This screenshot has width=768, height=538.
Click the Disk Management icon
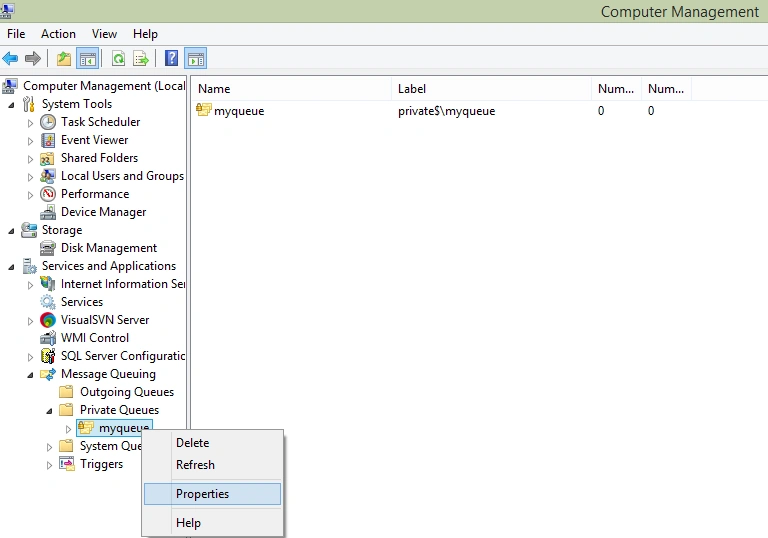48,248
